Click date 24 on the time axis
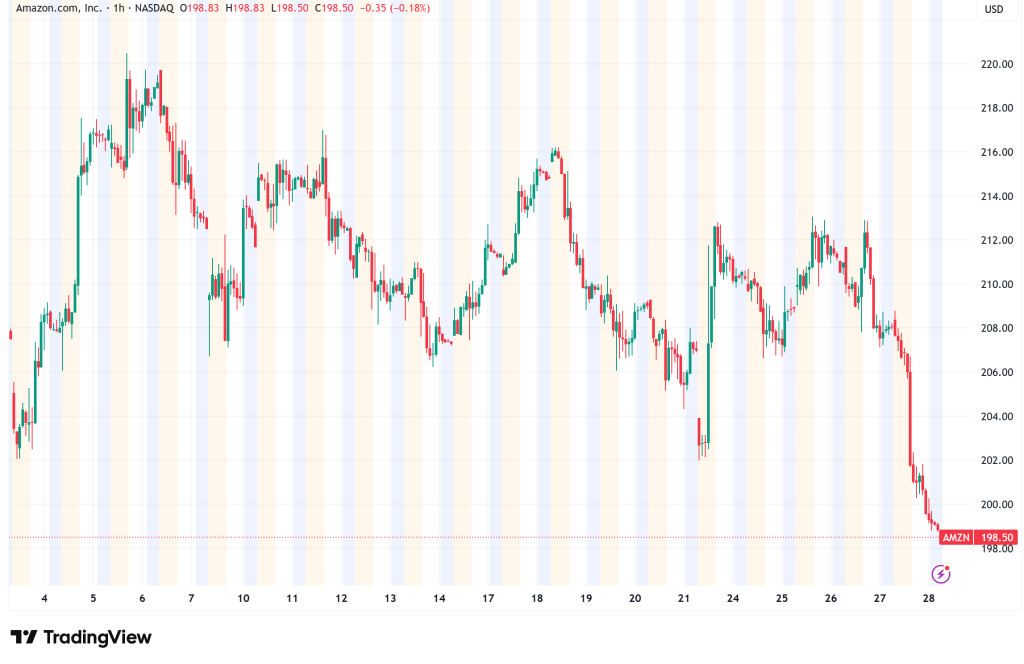The image size is (1024, 664). (x=733, y=599)
